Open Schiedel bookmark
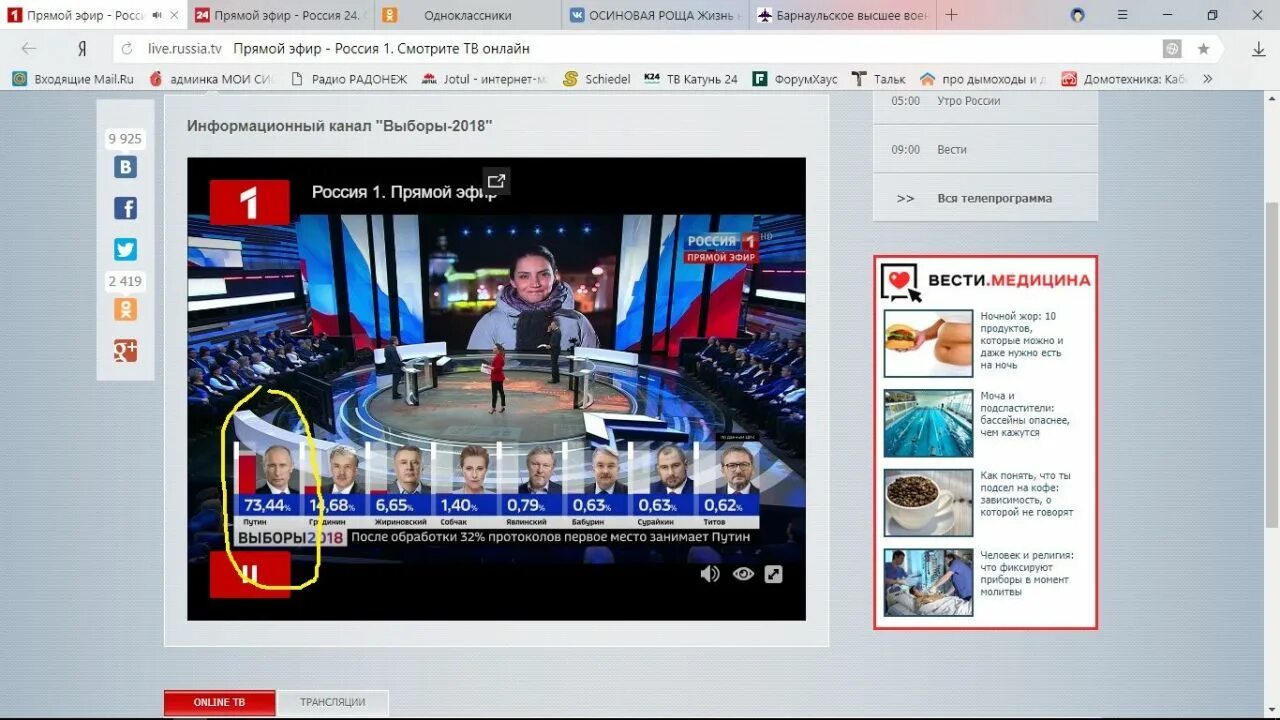 tap(597, 79)
